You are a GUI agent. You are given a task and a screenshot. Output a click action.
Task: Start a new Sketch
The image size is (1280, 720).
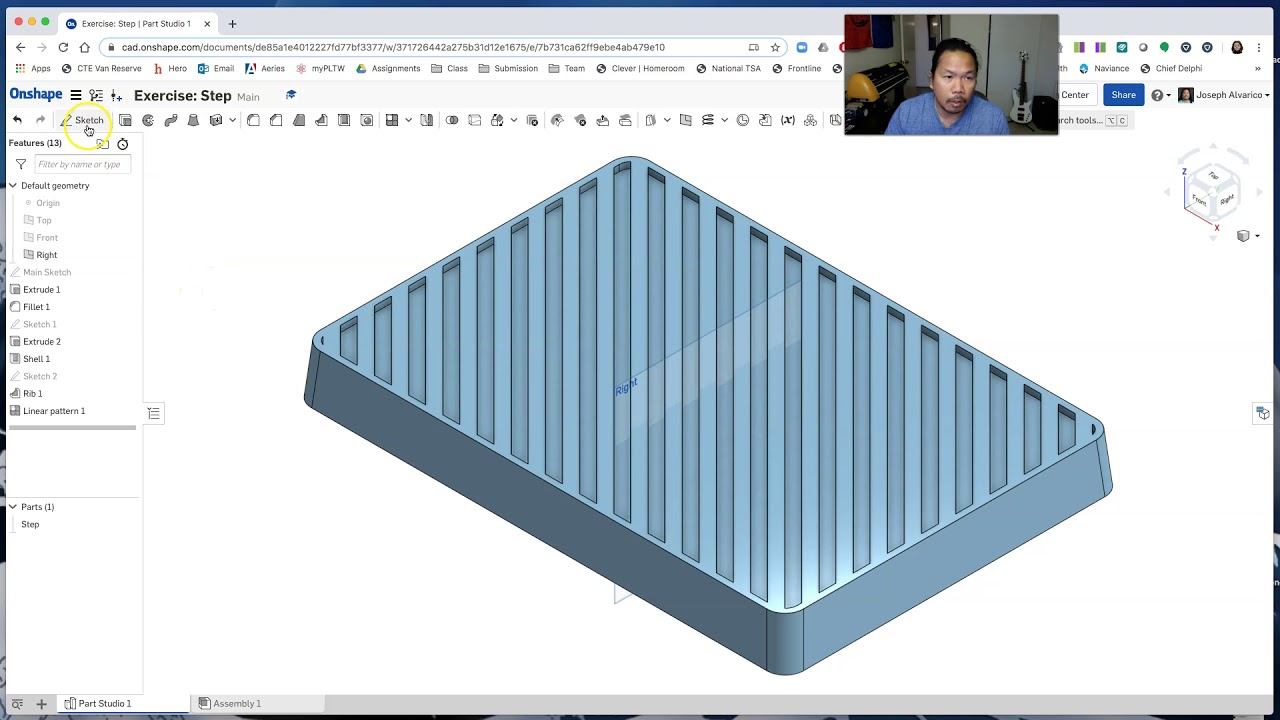pyautogui.click(x=82, y=120)
